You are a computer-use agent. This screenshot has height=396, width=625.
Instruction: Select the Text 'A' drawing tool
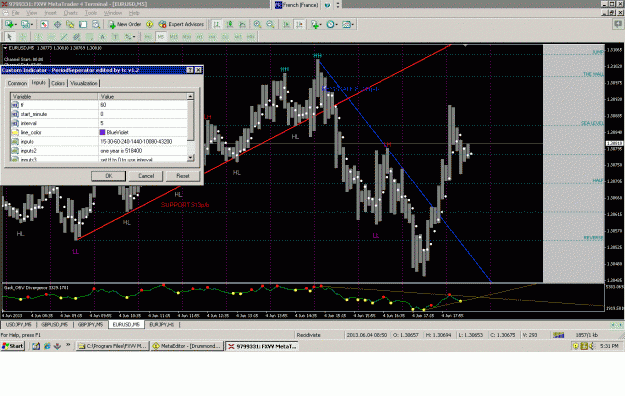click(x=102, y=37)
